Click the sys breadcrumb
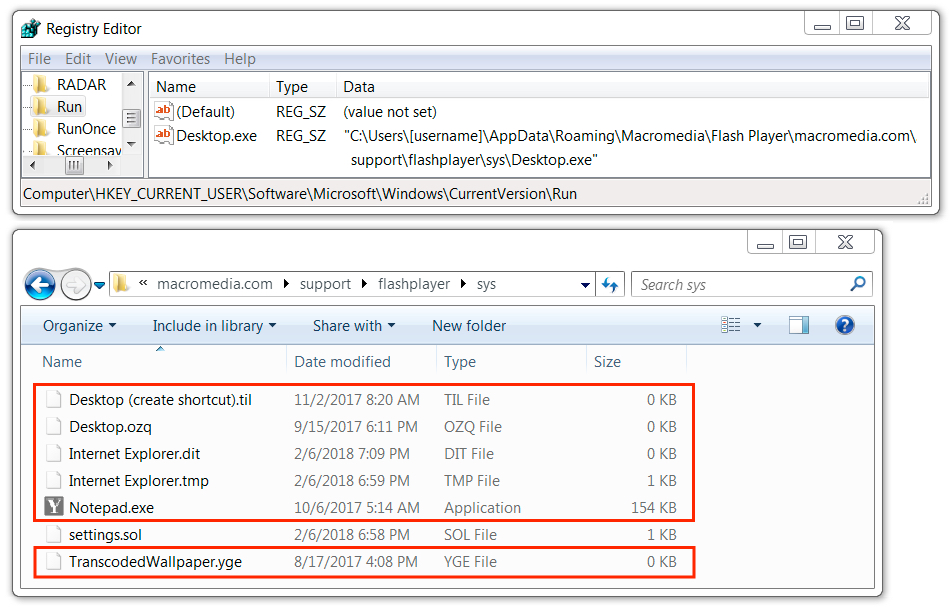 [x=486, y=284]
